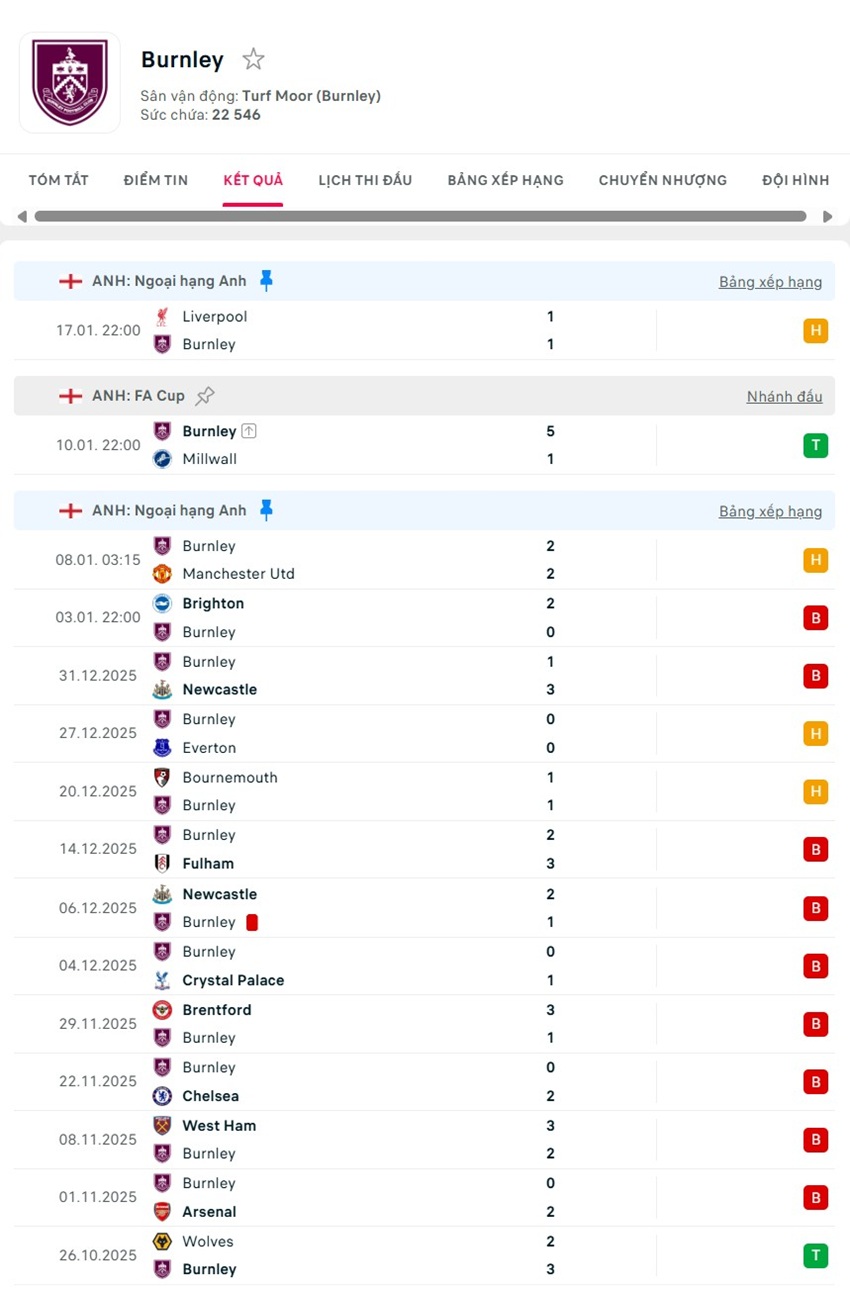Image resolution: width=850 pixels, height=1292 pixels.
Task: Open the FA Cup Nhánh đấu link
Action: coord(784,397)
